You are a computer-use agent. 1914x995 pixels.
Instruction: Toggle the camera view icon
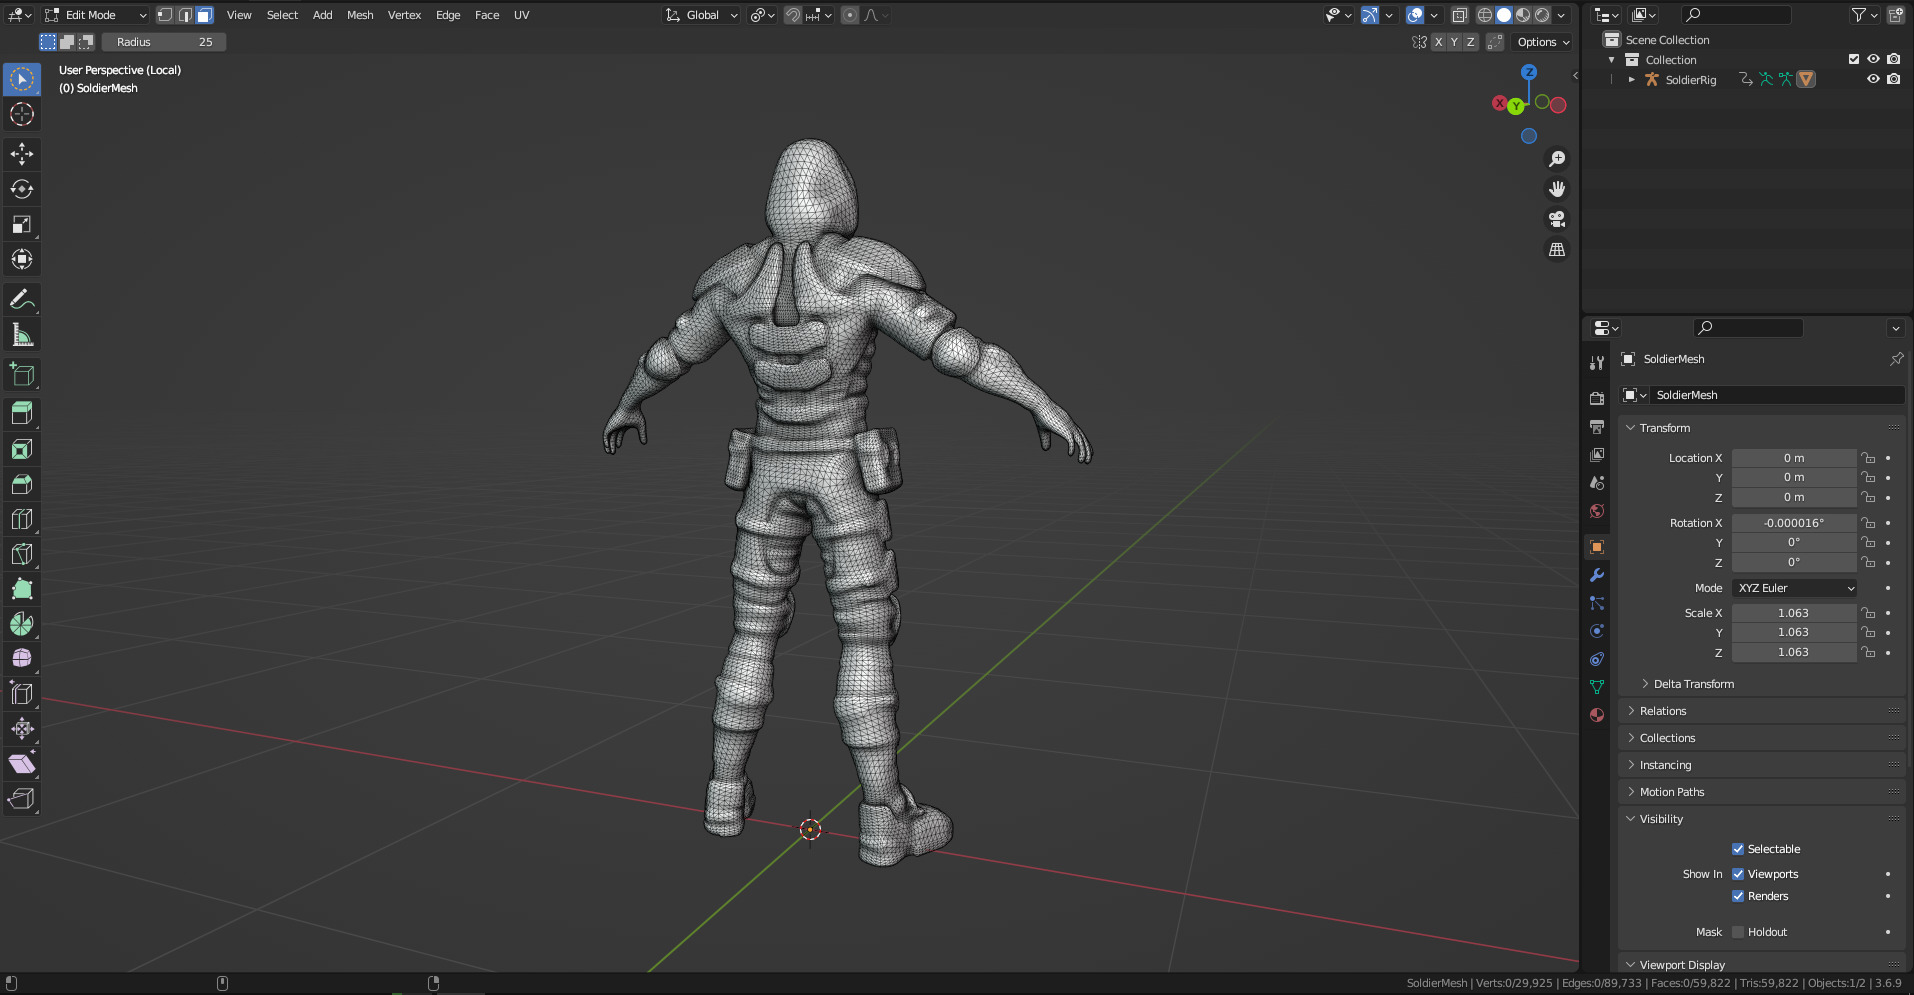coord(1557,219)
